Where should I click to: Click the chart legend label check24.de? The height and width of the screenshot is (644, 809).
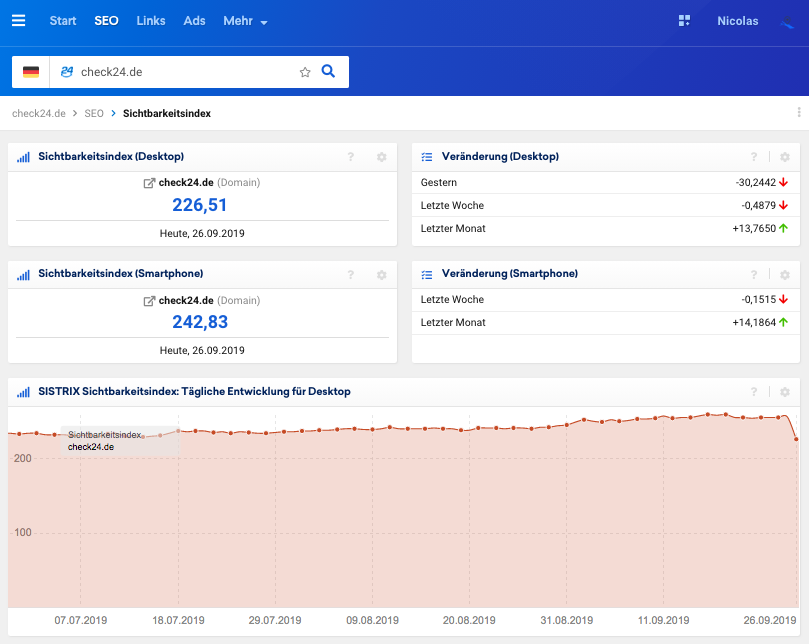coord(91,447)
